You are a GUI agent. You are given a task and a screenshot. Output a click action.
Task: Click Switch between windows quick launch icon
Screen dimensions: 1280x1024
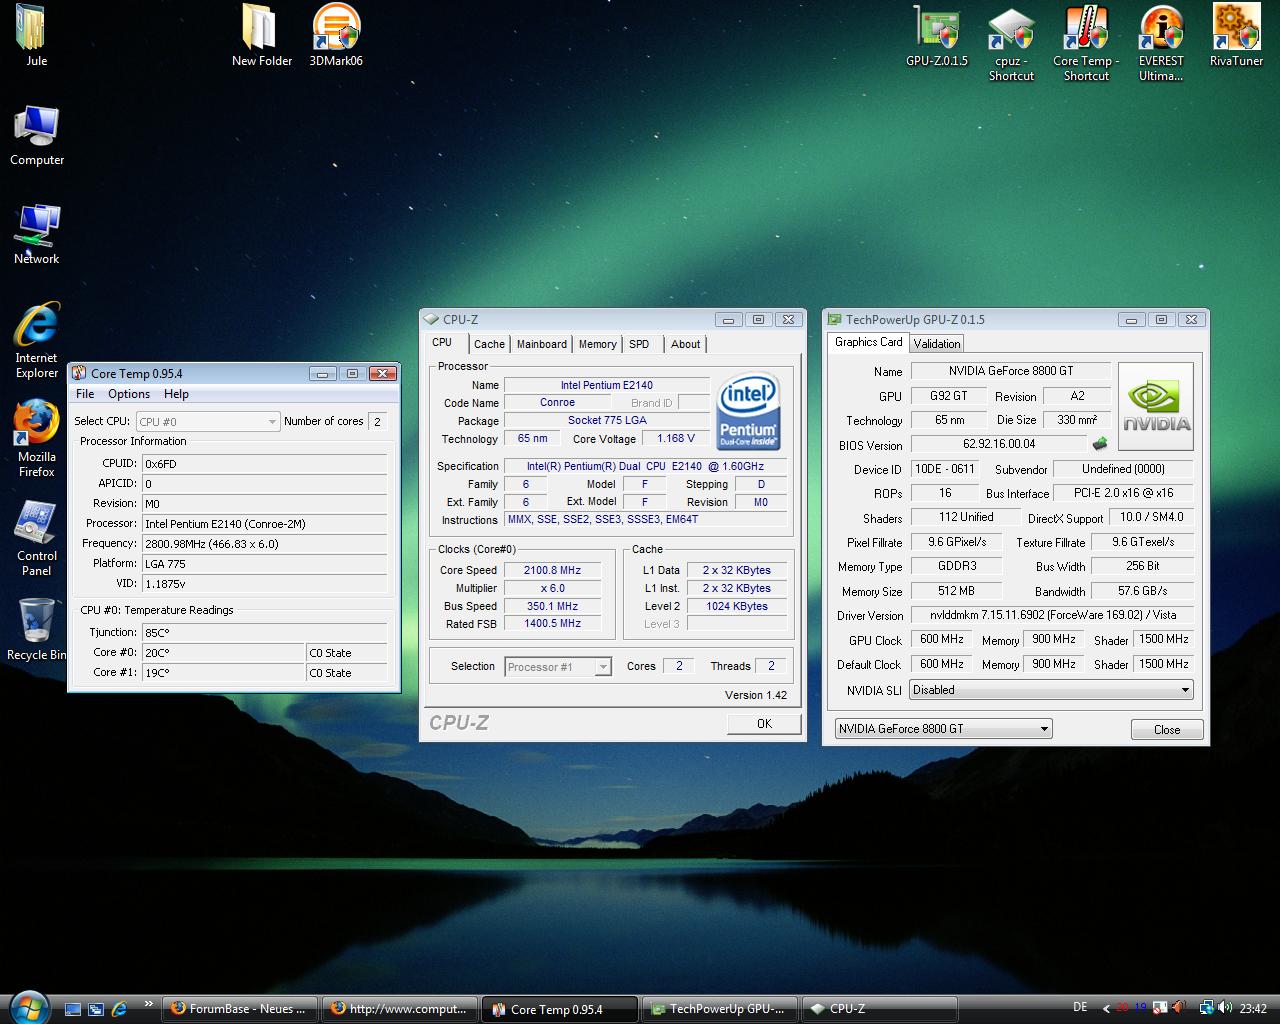96,1009
